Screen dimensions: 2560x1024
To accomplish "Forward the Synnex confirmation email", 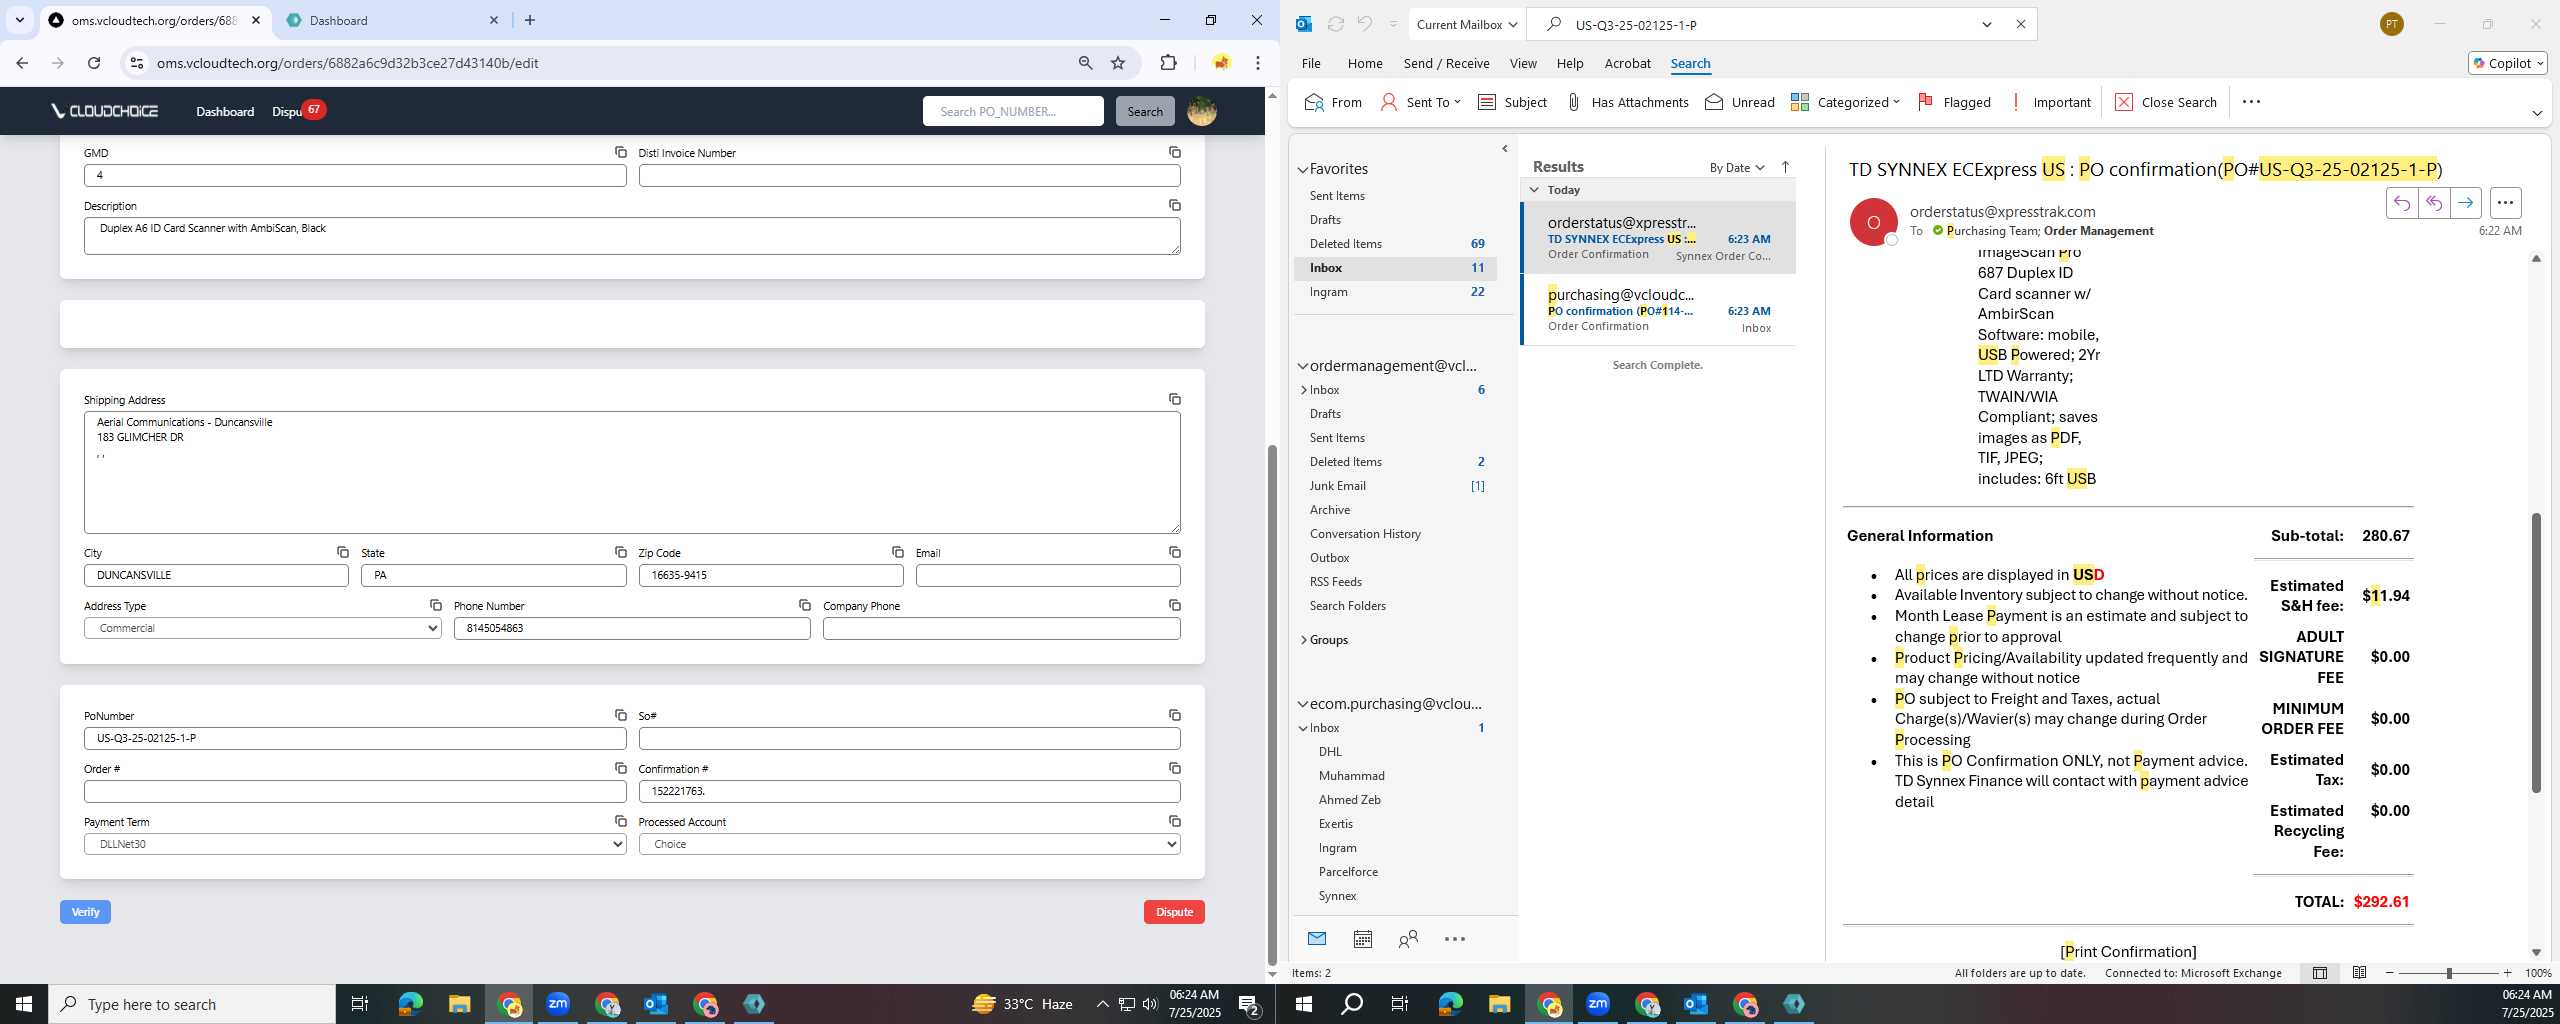I will point(2465,203).
